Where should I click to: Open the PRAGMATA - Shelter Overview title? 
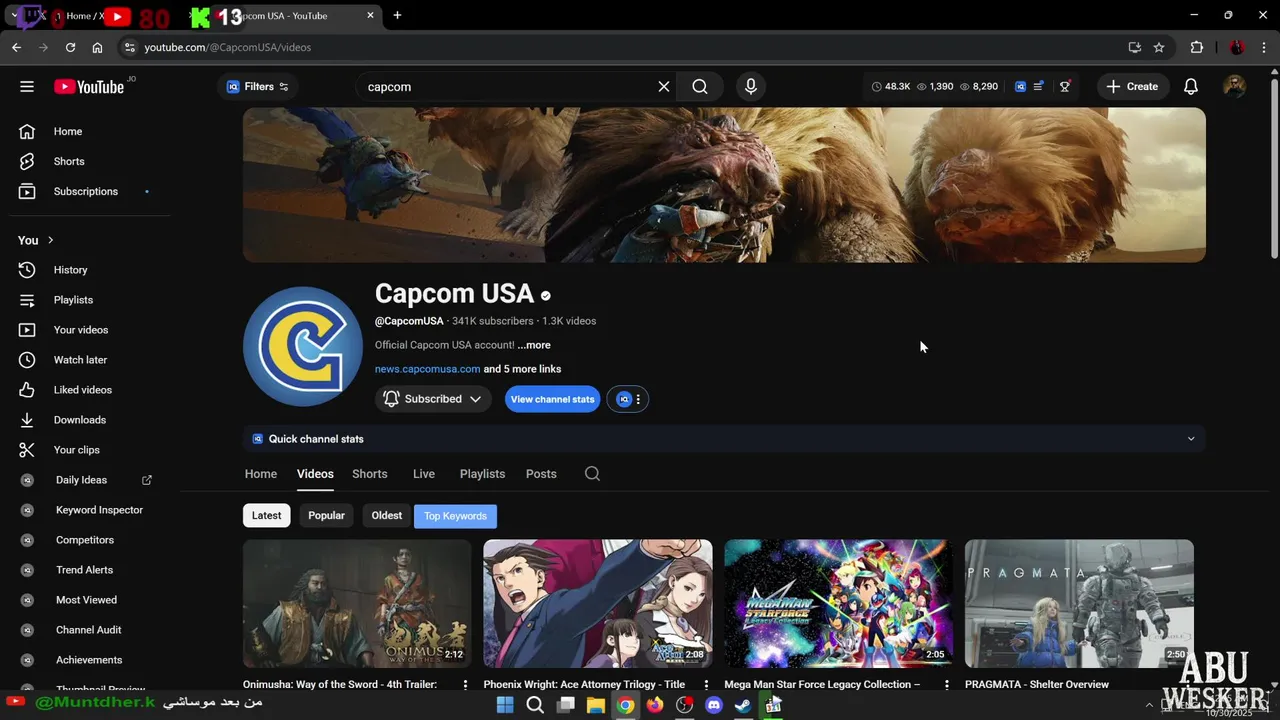point(1037,685)
